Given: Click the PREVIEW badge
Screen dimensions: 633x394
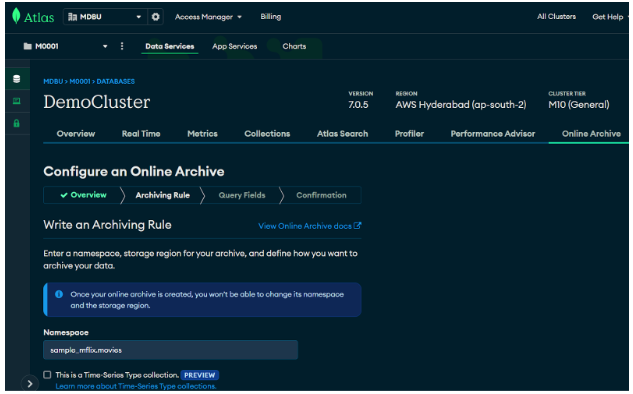Looking at the screenshot, I should (199, 375).
